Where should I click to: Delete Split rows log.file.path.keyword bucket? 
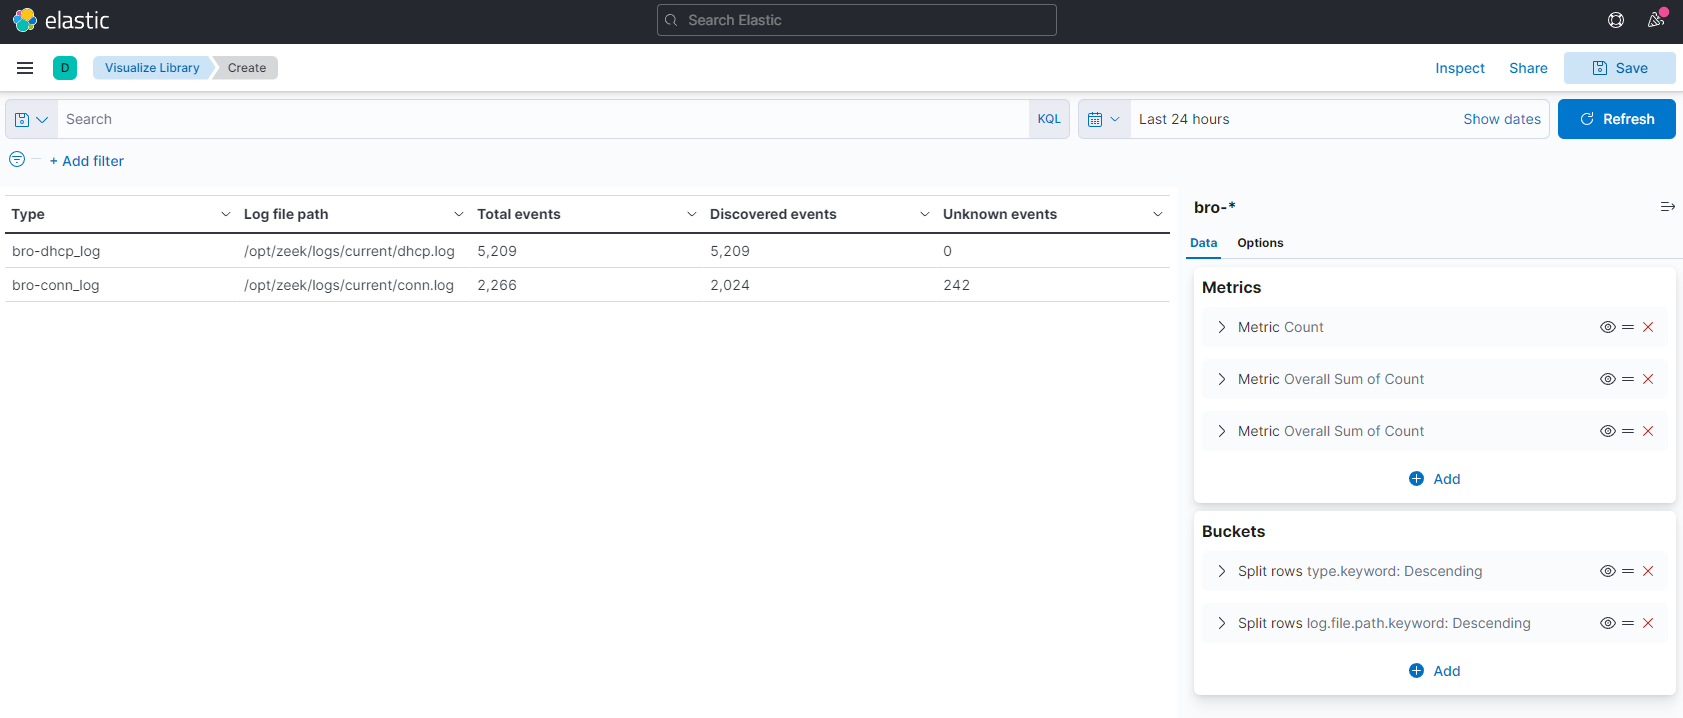tap(1648, 623)
